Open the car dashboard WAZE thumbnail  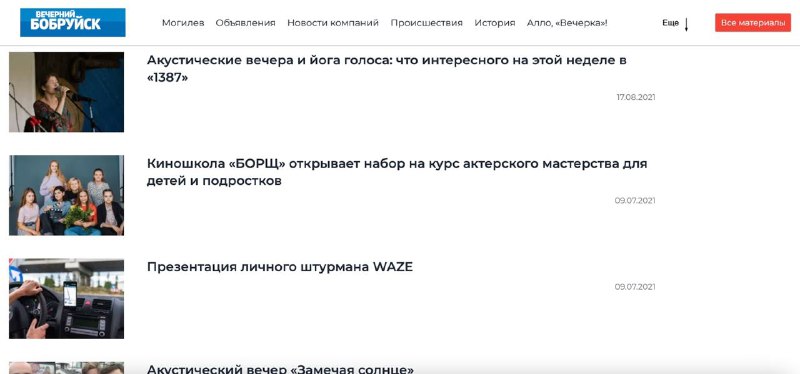click(x=66, y=298)
